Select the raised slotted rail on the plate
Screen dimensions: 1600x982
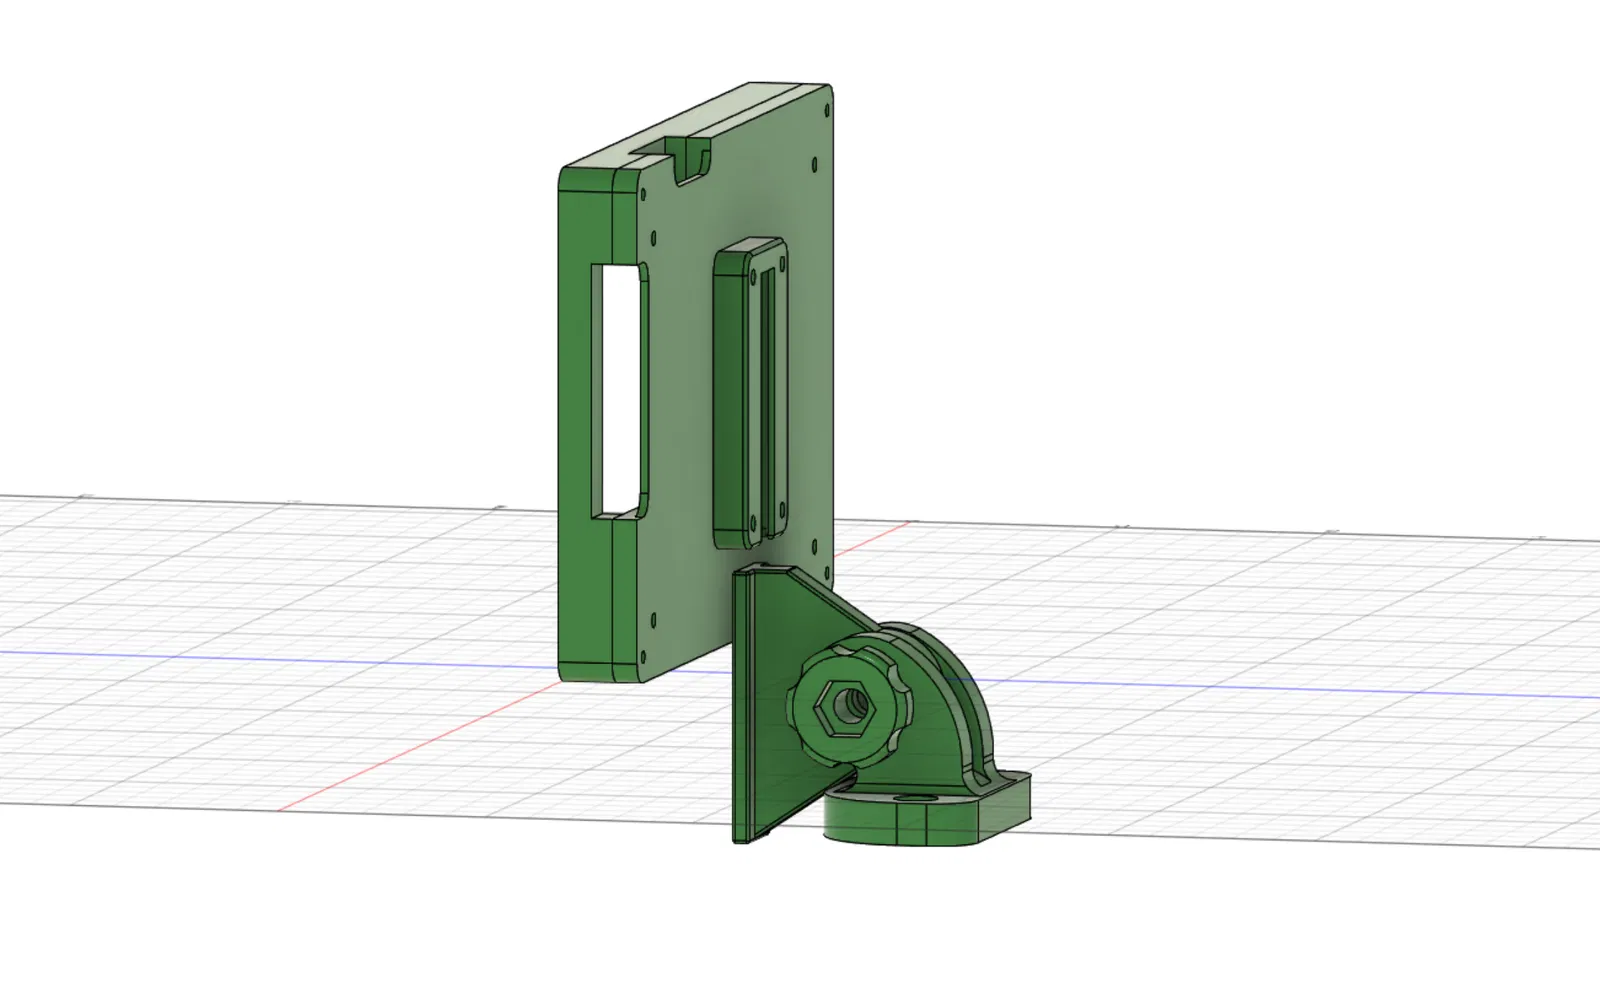[x=751, y=394]
